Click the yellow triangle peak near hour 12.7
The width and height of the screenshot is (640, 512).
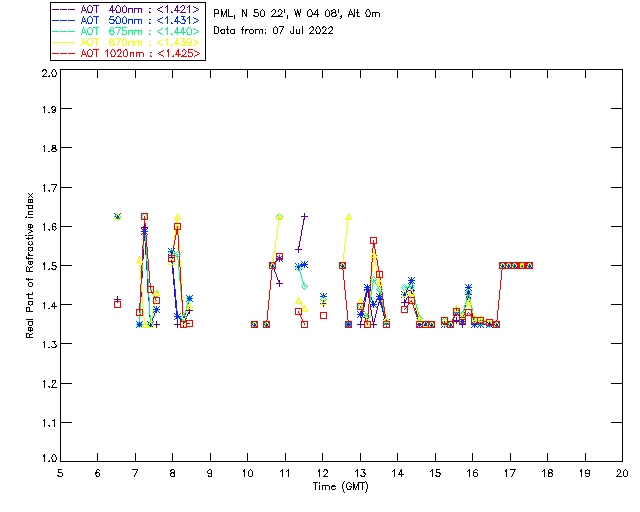(348, 217)
